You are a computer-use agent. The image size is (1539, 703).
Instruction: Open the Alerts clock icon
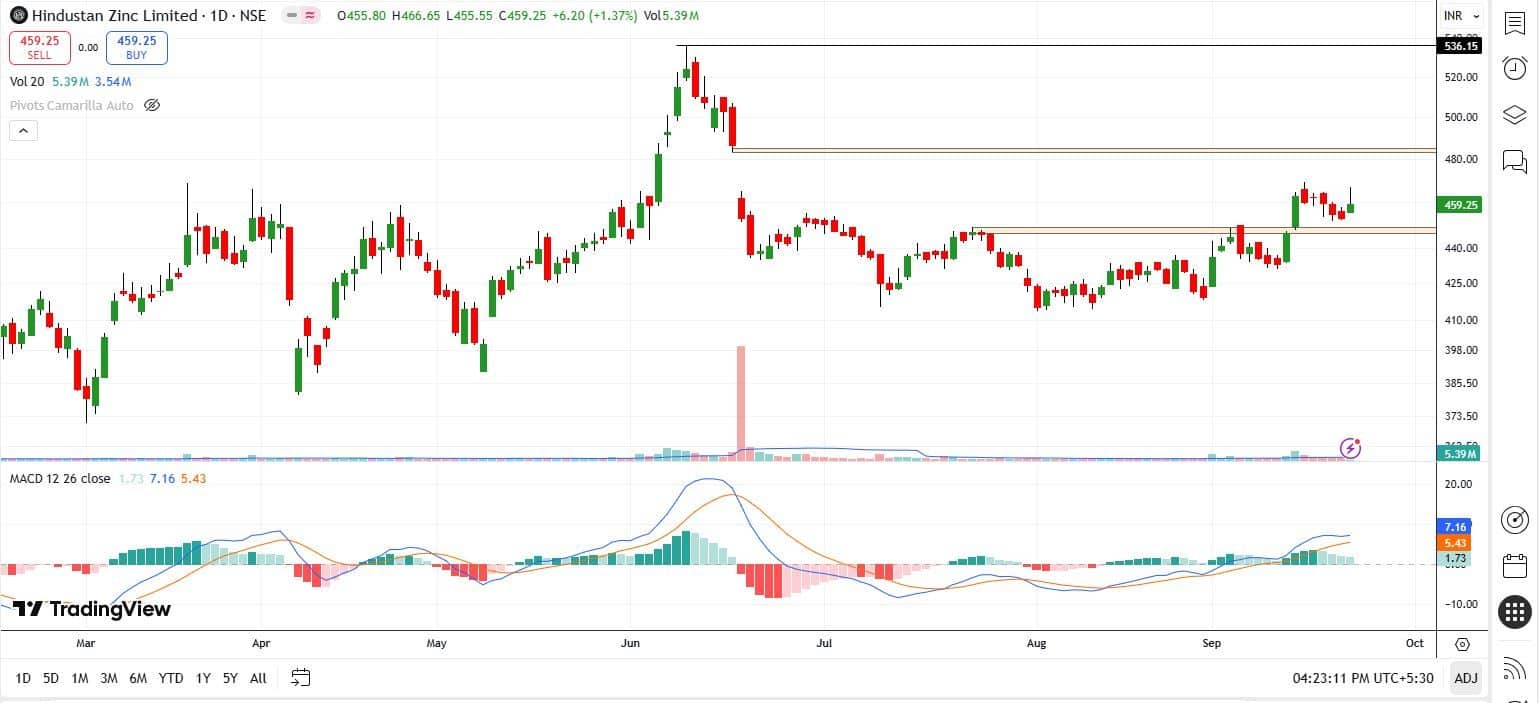(1514, 68)
